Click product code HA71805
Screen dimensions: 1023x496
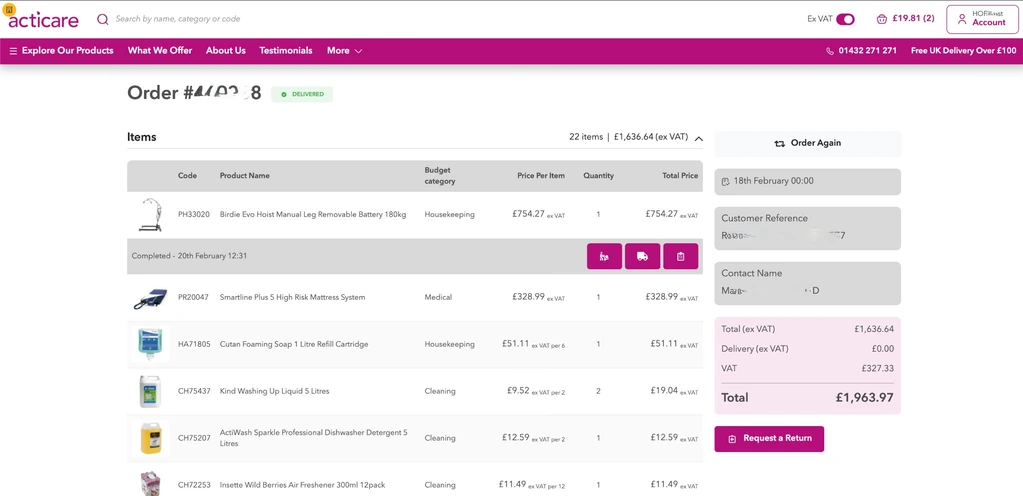point(194,345)
